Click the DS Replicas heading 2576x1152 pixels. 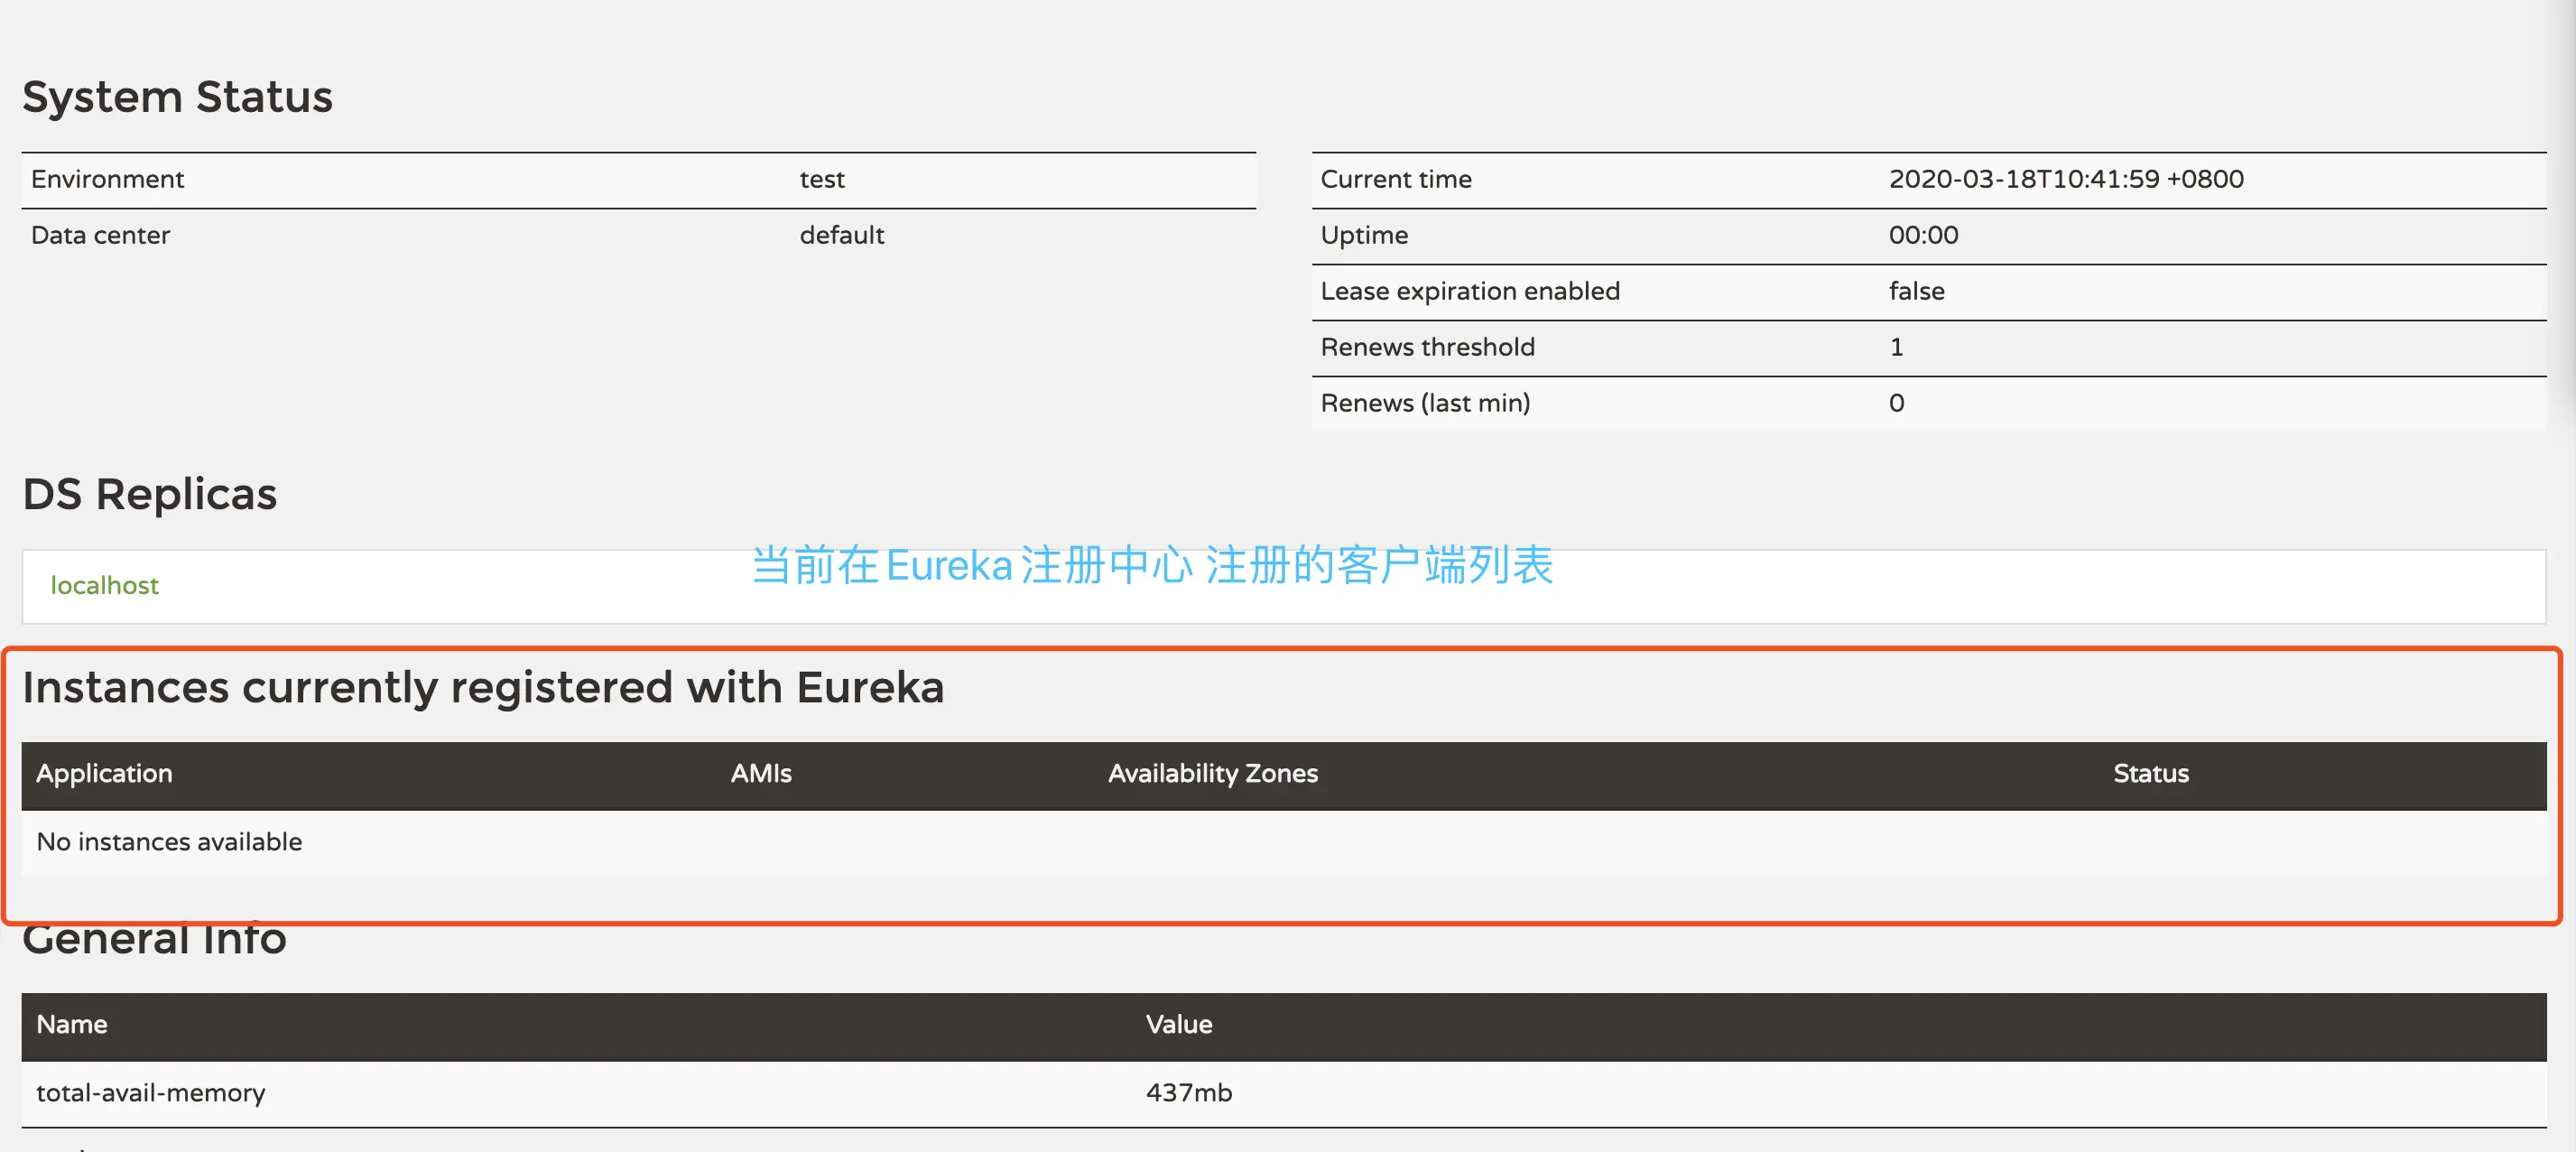[x=150, y=494]
